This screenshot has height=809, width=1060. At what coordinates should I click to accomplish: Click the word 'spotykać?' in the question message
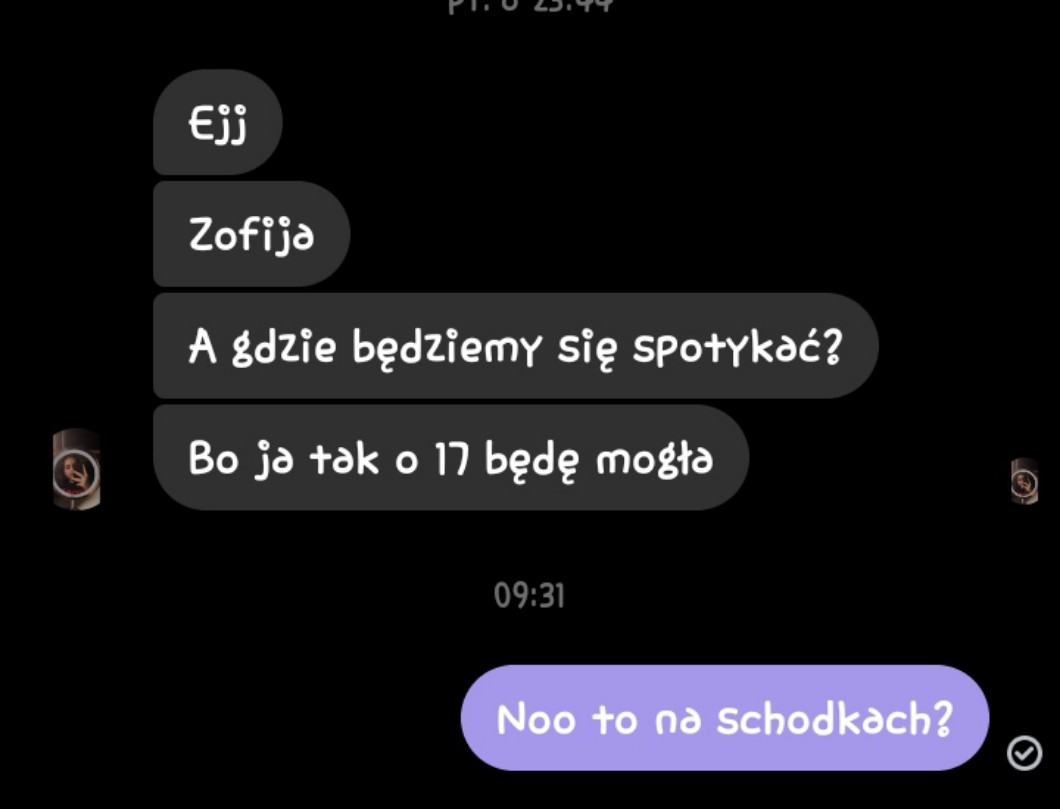point(738,349)
